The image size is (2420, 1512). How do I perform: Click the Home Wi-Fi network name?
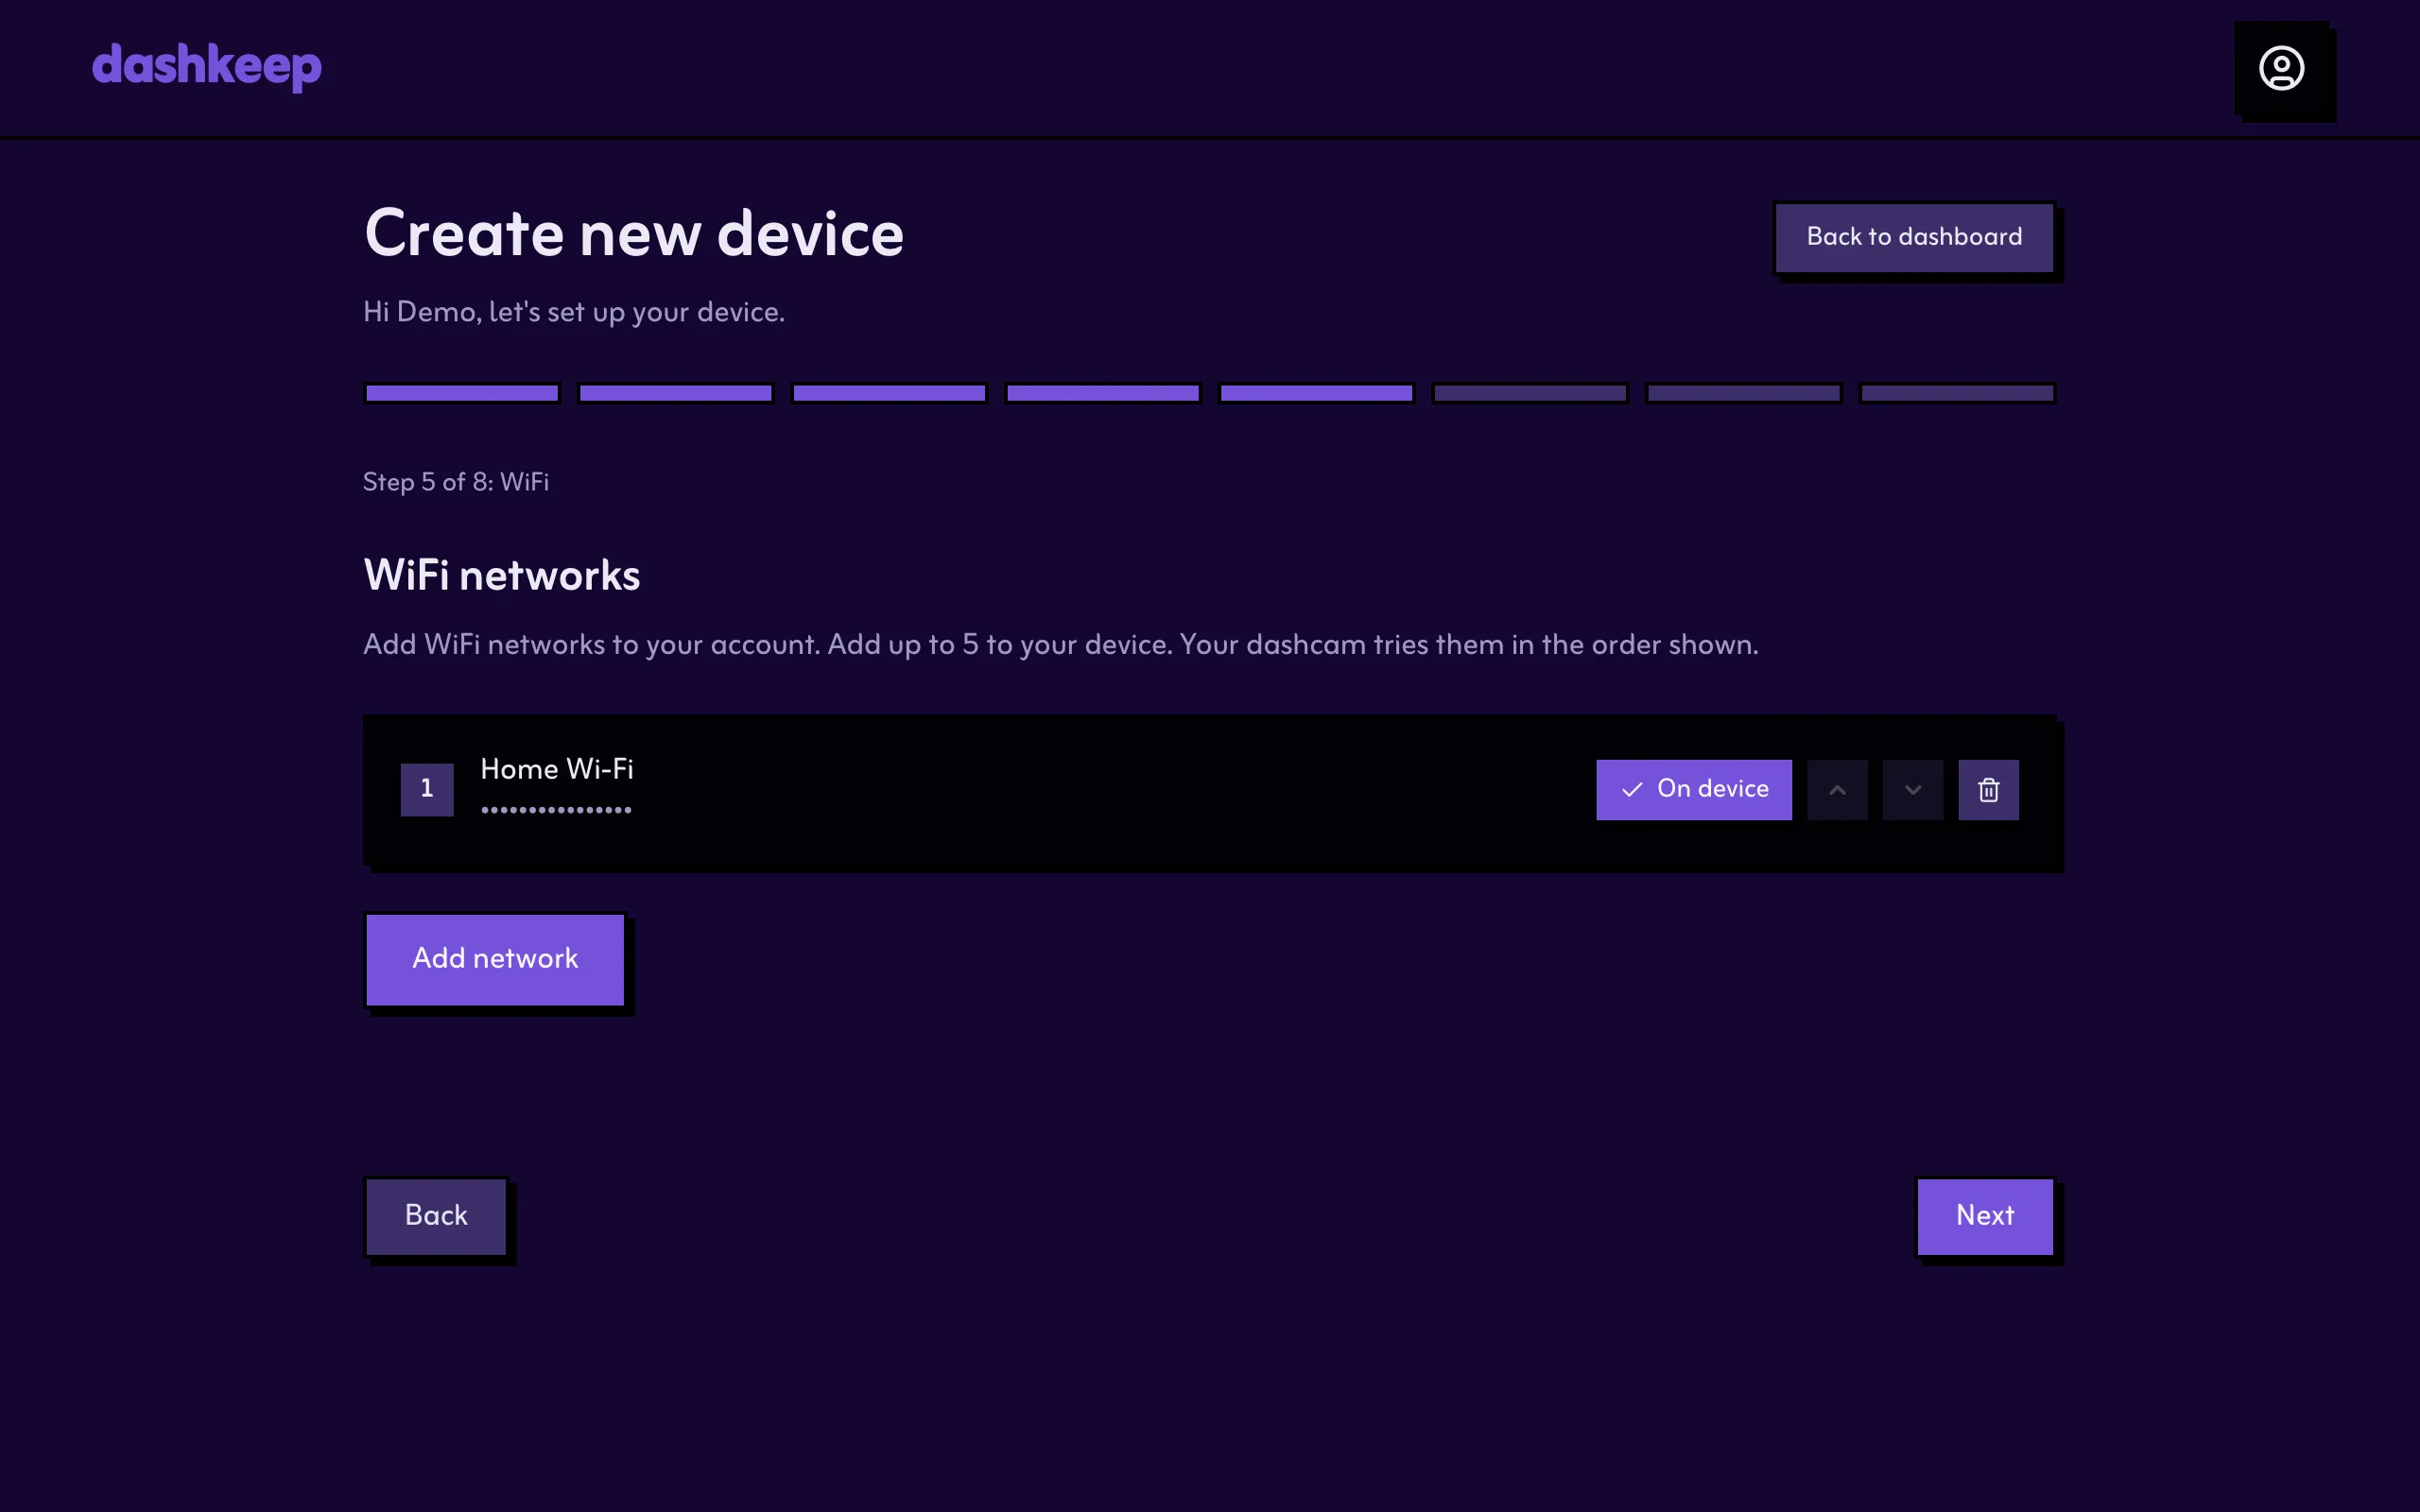[x=557, y=769]
